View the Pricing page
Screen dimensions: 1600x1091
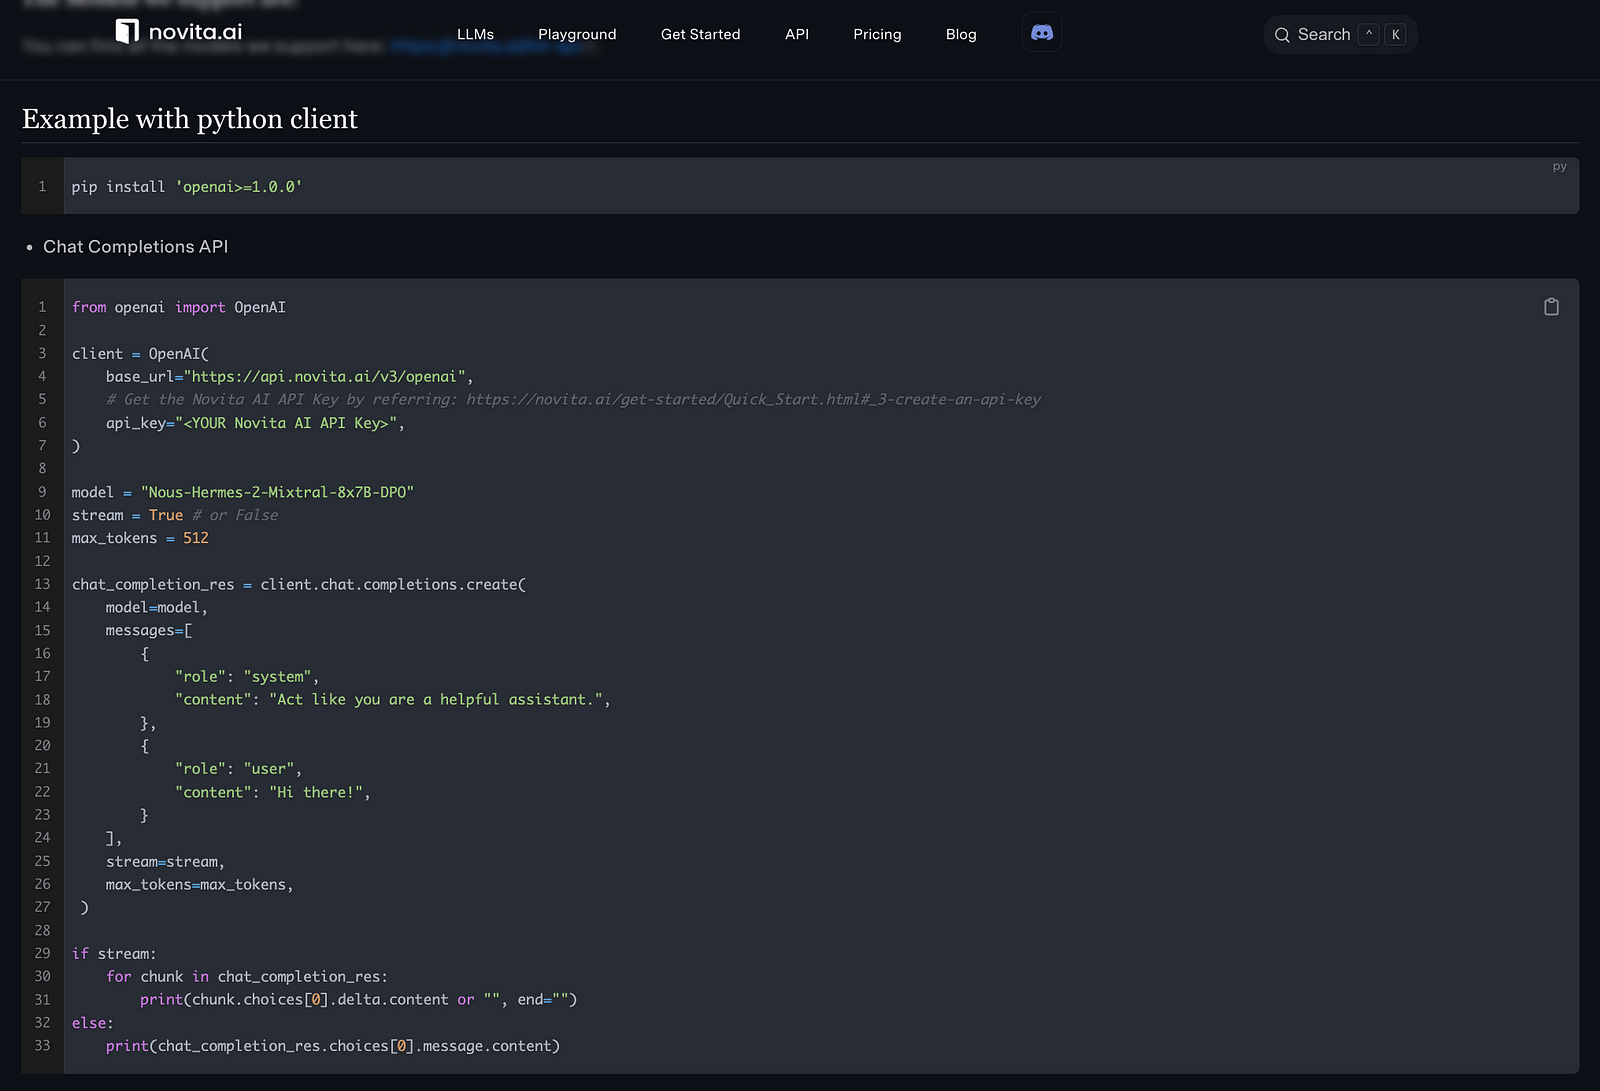click(x=877, y=34)
